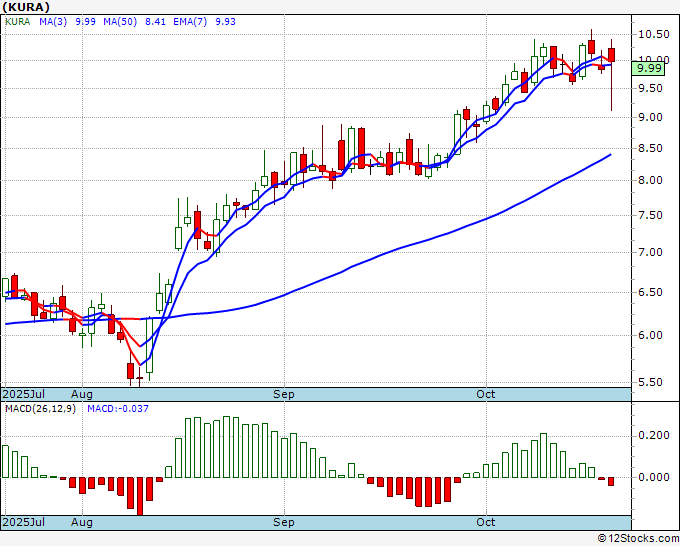Image resolution: width=680 pixels, height=546 pixels.
Task: Click the 8.50 price axis label
Action: coord(650,148)
